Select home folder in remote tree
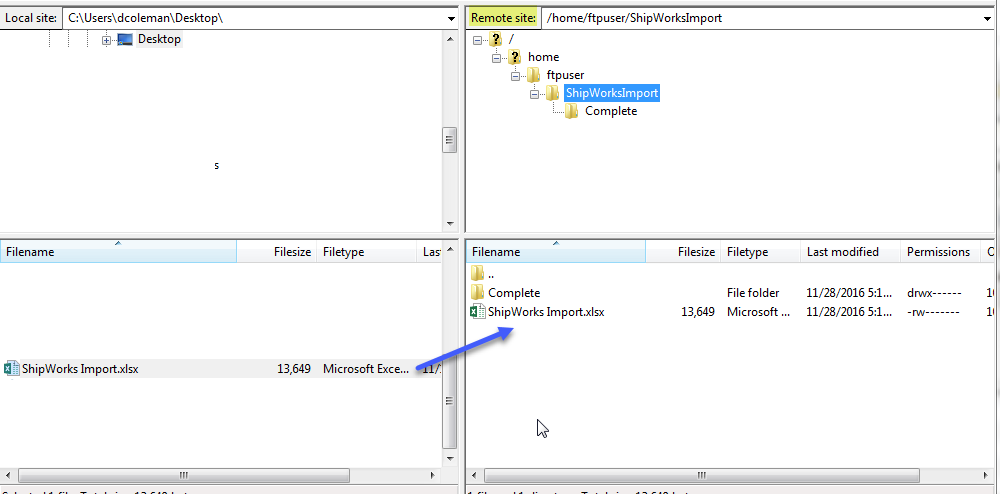Viewport: 1000px width, 494px height. 543,57
